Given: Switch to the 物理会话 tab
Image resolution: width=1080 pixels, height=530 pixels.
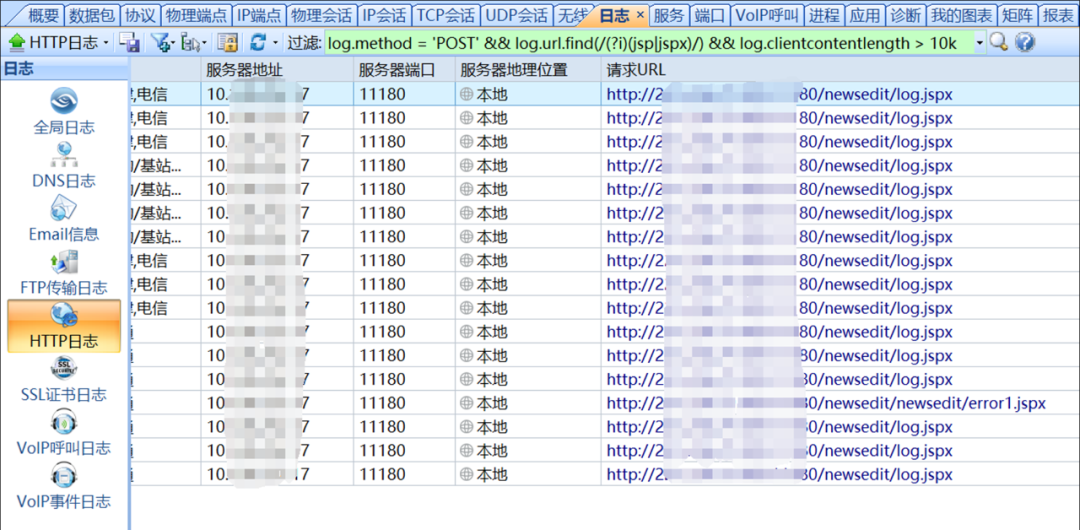Looking at the screenshot, I should click(x=321, y=15).
